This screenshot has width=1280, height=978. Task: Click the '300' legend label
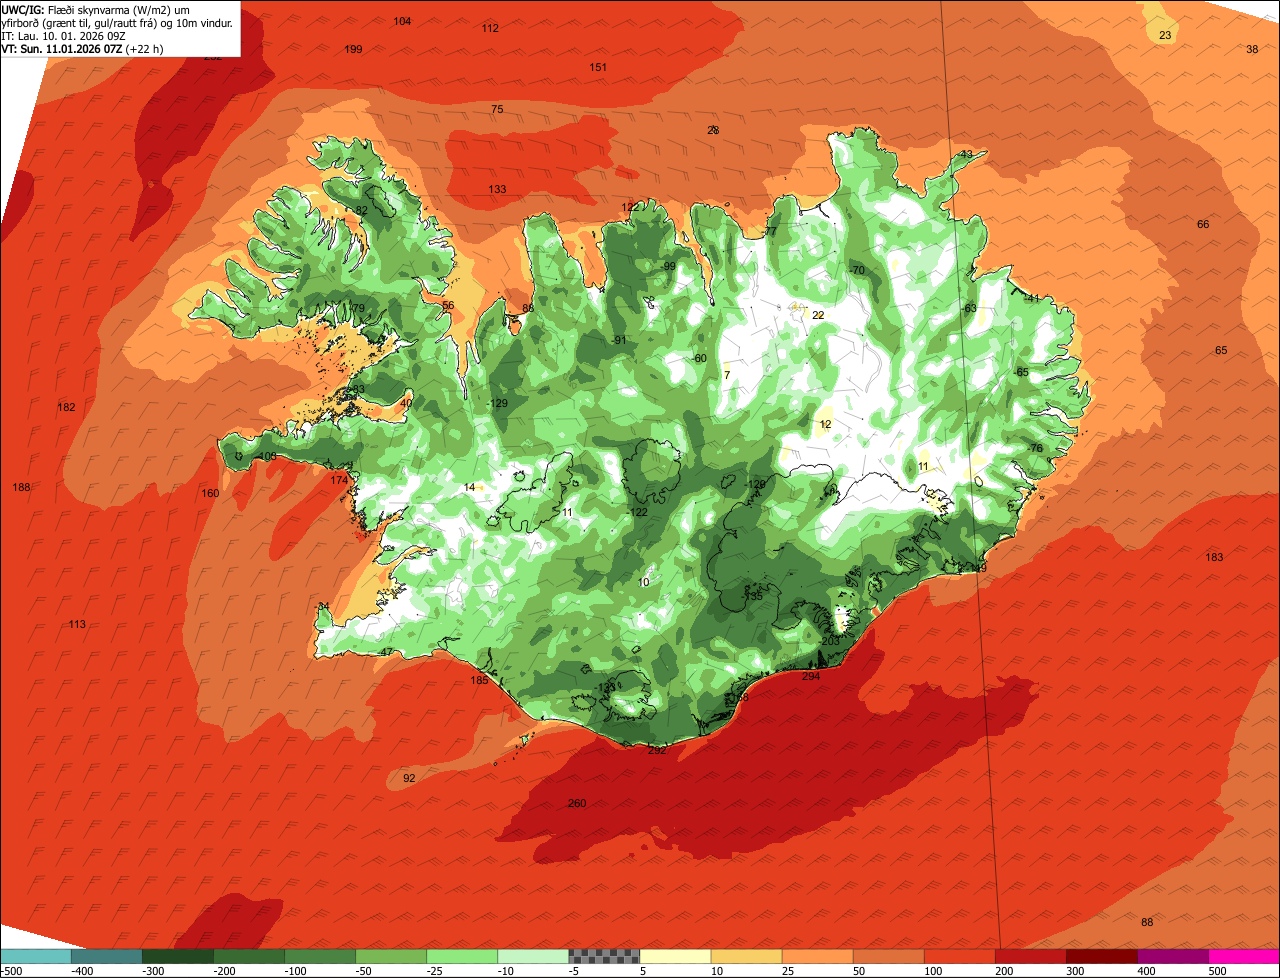coord(1074,971)
